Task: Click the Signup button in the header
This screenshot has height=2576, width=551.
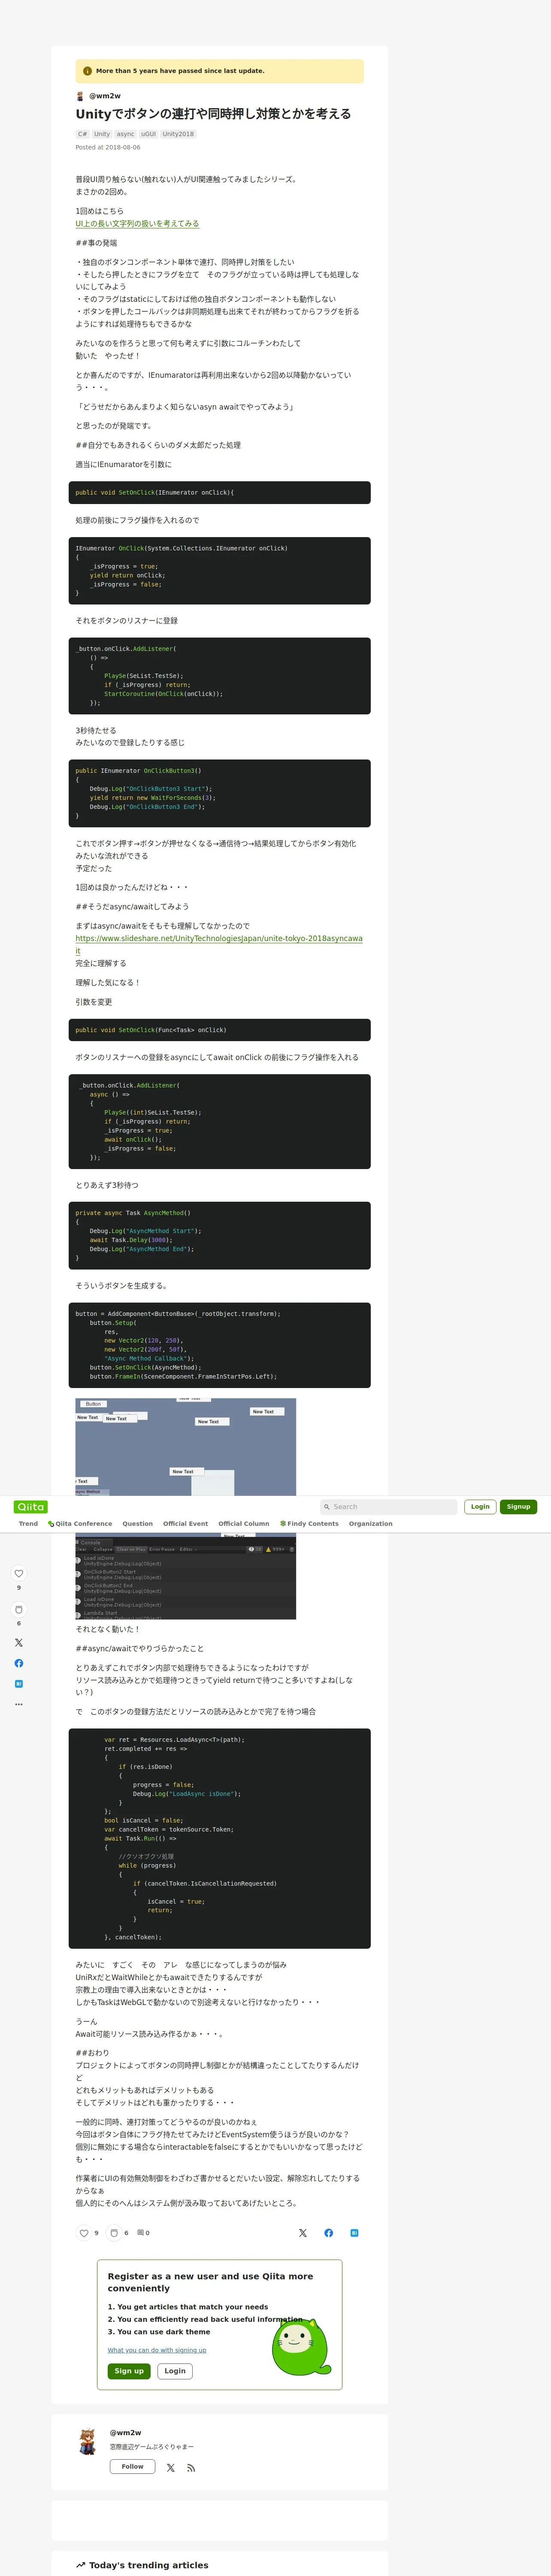Action: 518,1507
